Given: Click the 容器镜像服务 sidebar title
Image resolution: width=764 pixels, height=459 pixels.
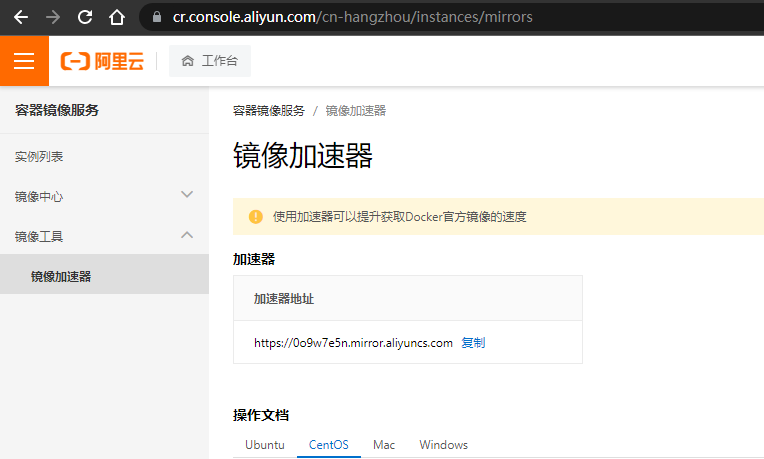Looking at the screenshot, I should [57, 110].
